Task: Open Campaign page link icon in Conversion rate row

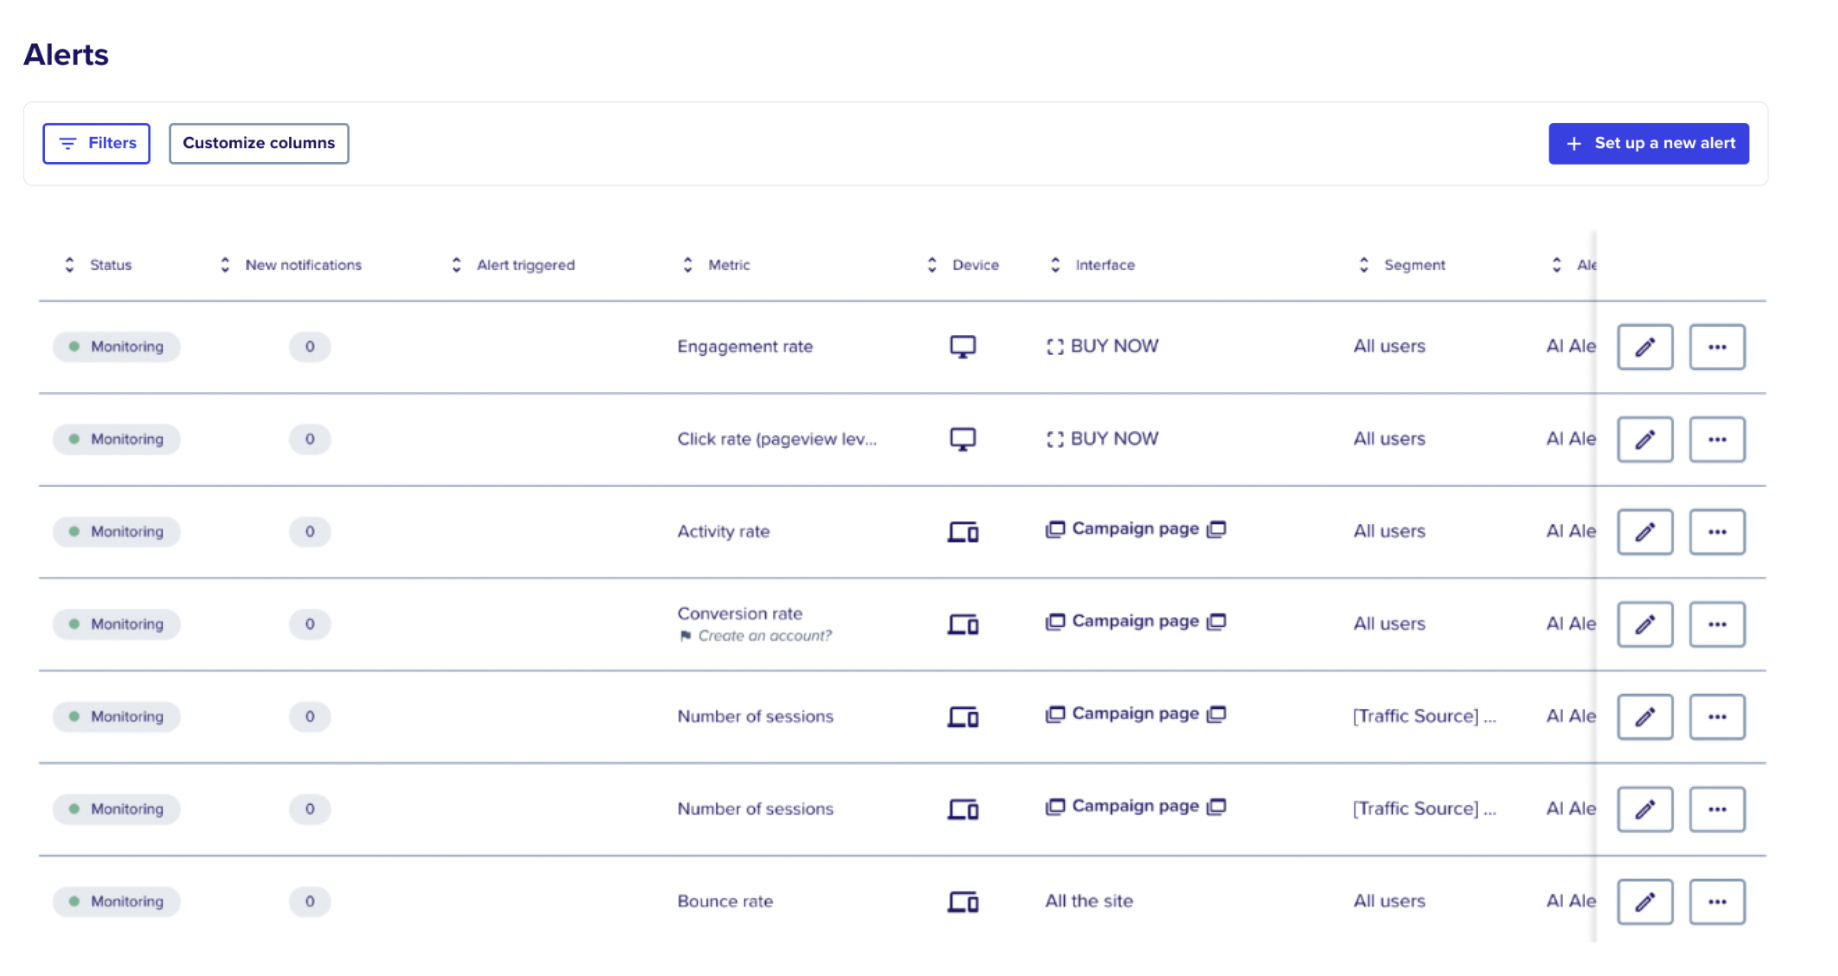Action: pos(1216,621)
